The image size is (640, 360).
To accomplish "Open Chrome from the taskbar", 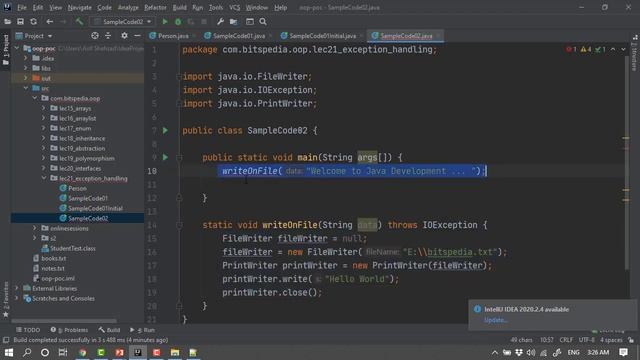I will tap(83, 352).
